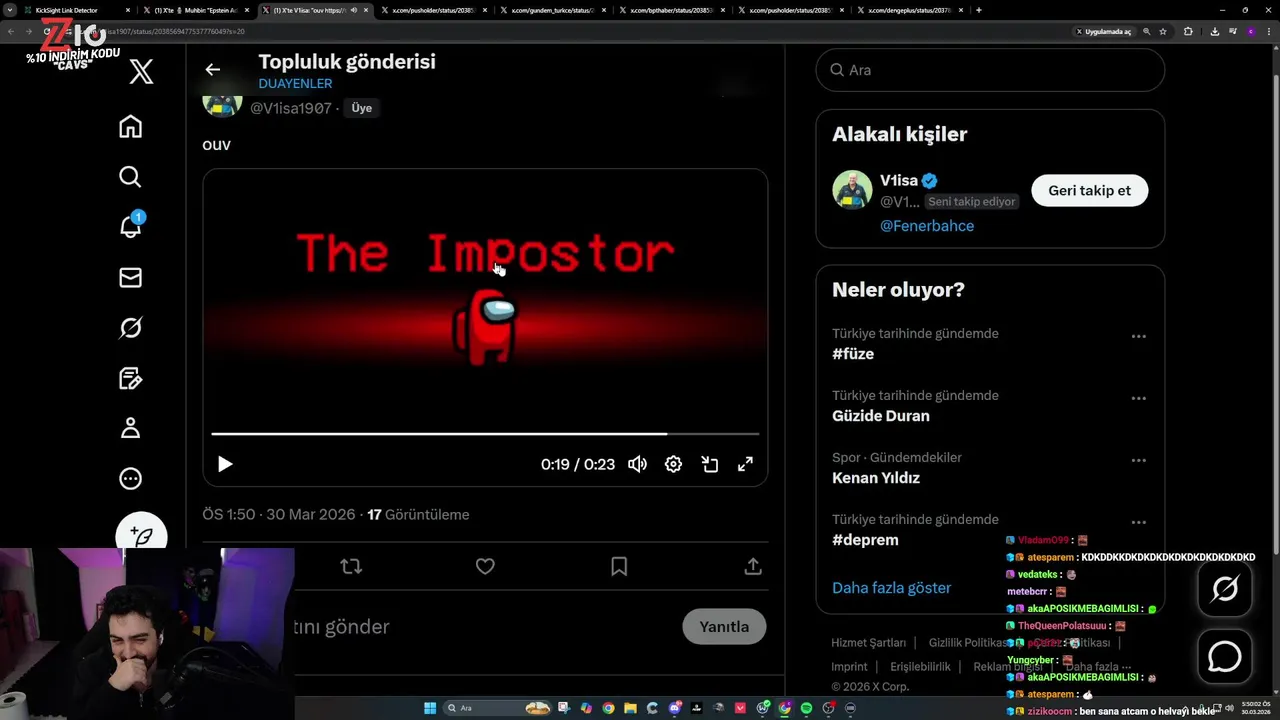Open the Windows Start menu
This screenshot has width=1280, height=720.
tap(430, 708)
